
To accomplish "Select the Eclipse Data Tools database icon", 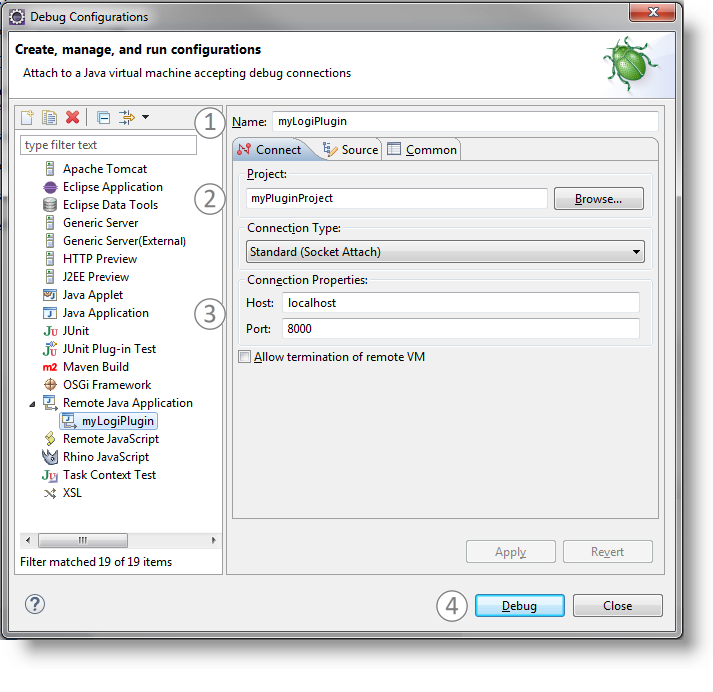I will coord(50,205).
